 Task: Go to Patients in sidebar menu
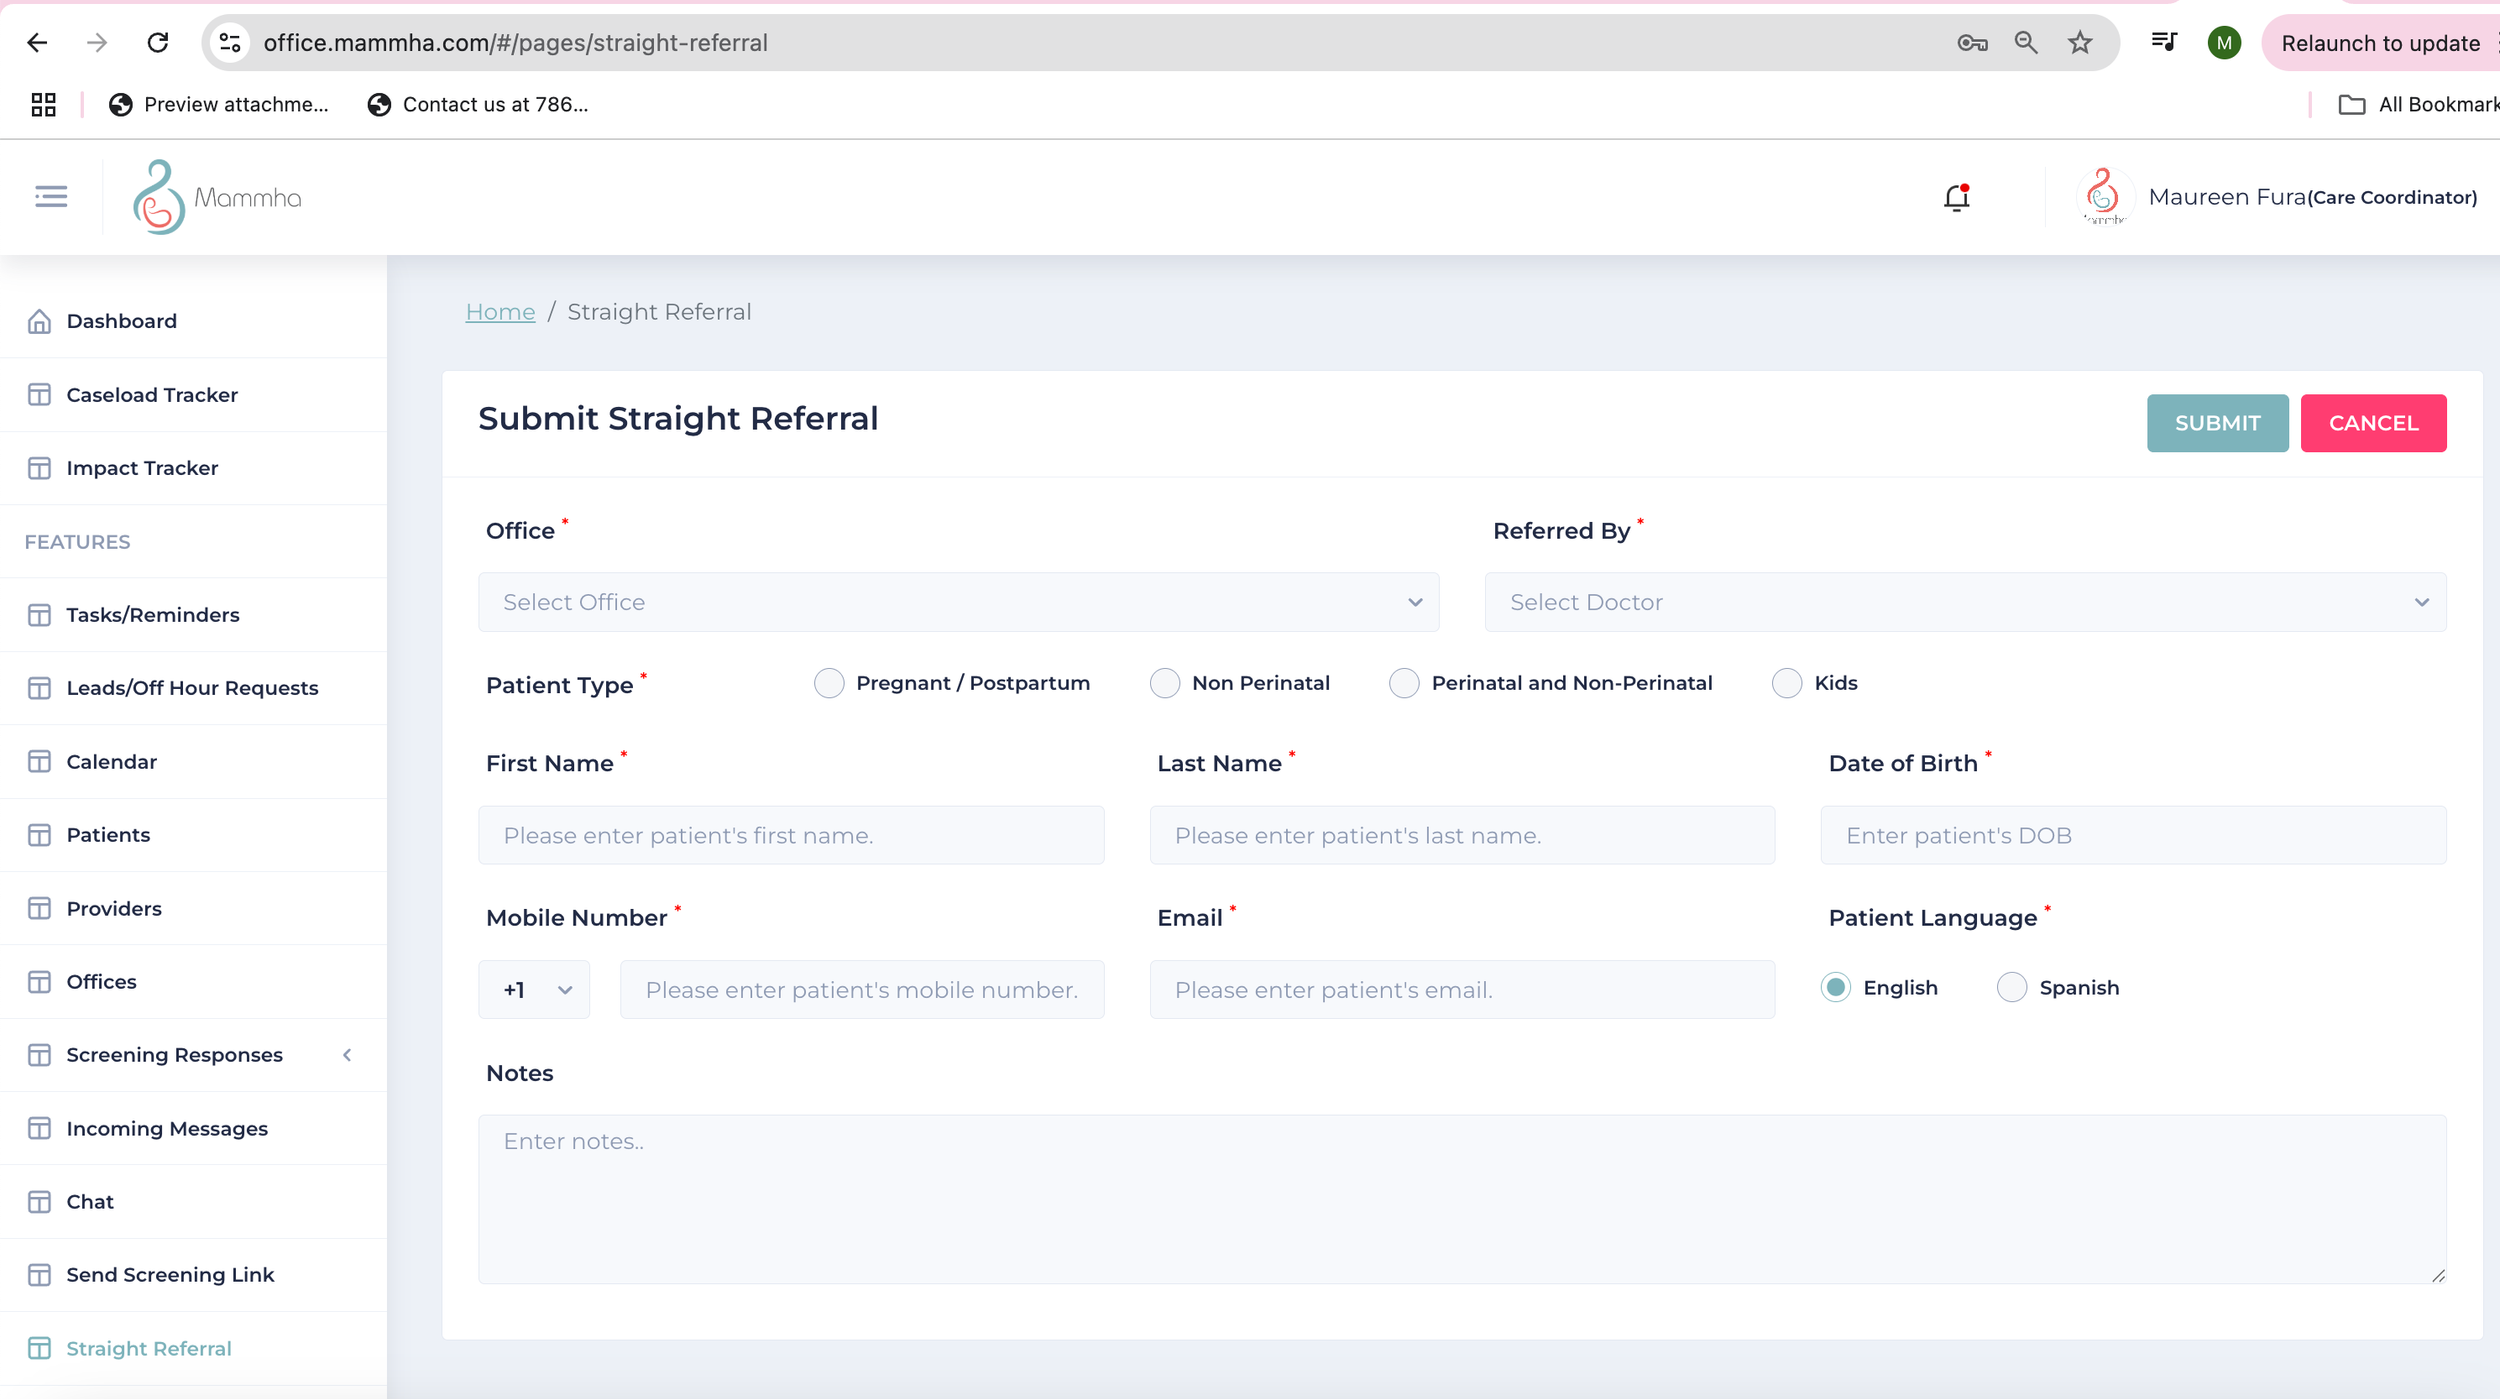click(108, 835)
